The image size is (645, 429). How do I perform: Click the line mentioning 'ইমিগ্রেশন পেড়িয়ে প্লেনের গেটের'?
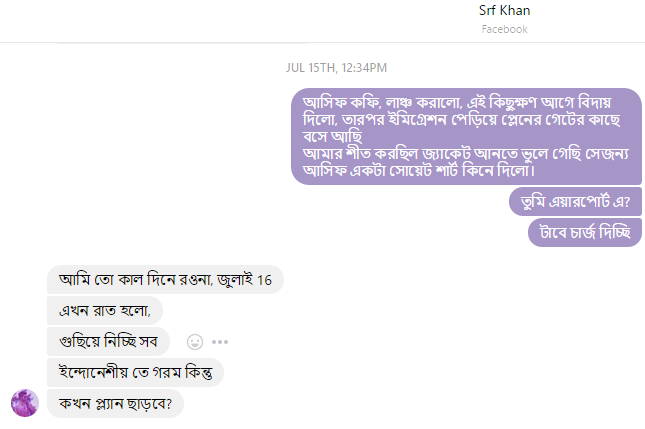pos(462,120)
